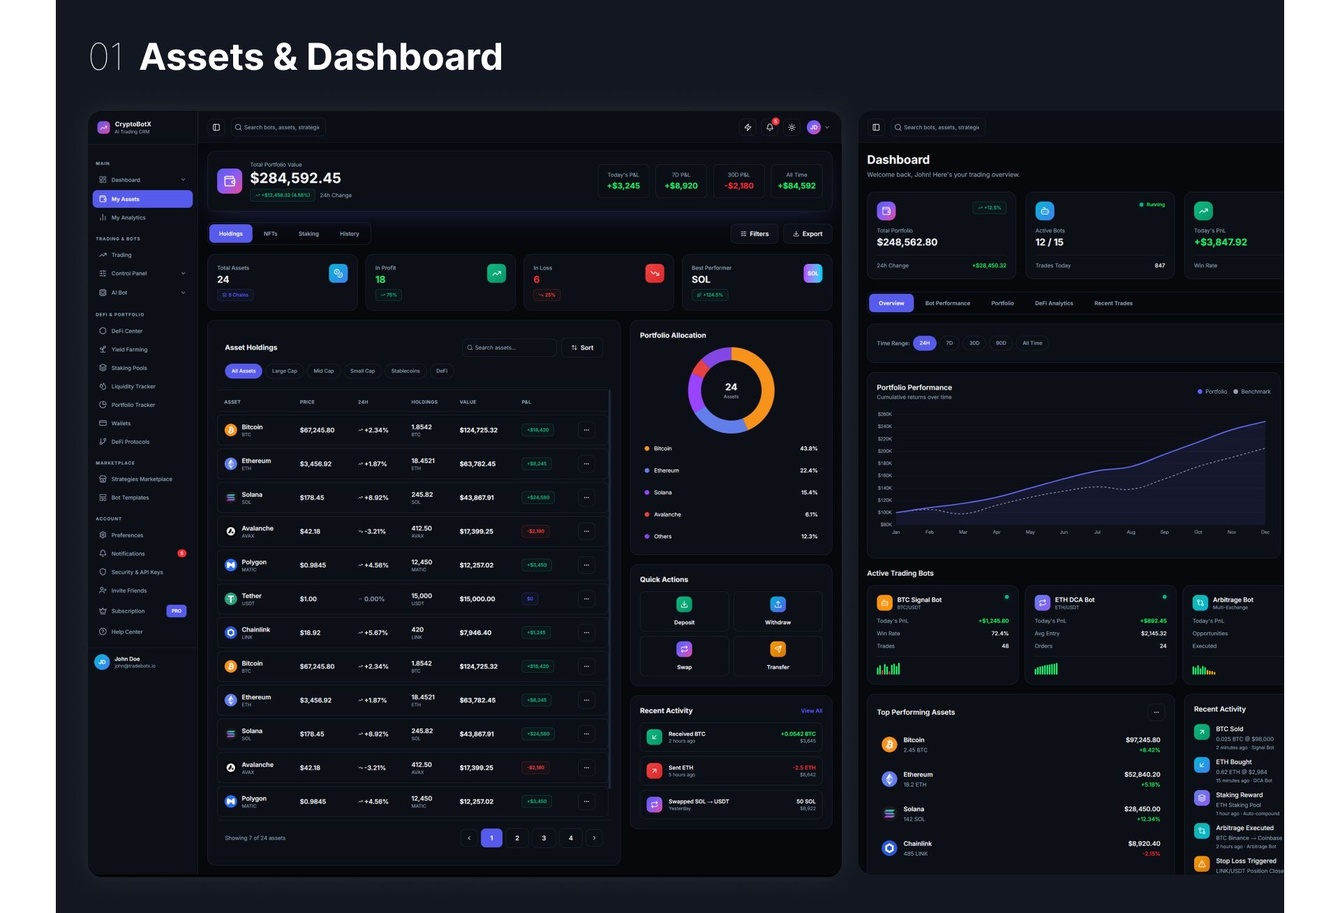
Task: Select the Stablecoins filter chip
Action: [x=405, y=371]
